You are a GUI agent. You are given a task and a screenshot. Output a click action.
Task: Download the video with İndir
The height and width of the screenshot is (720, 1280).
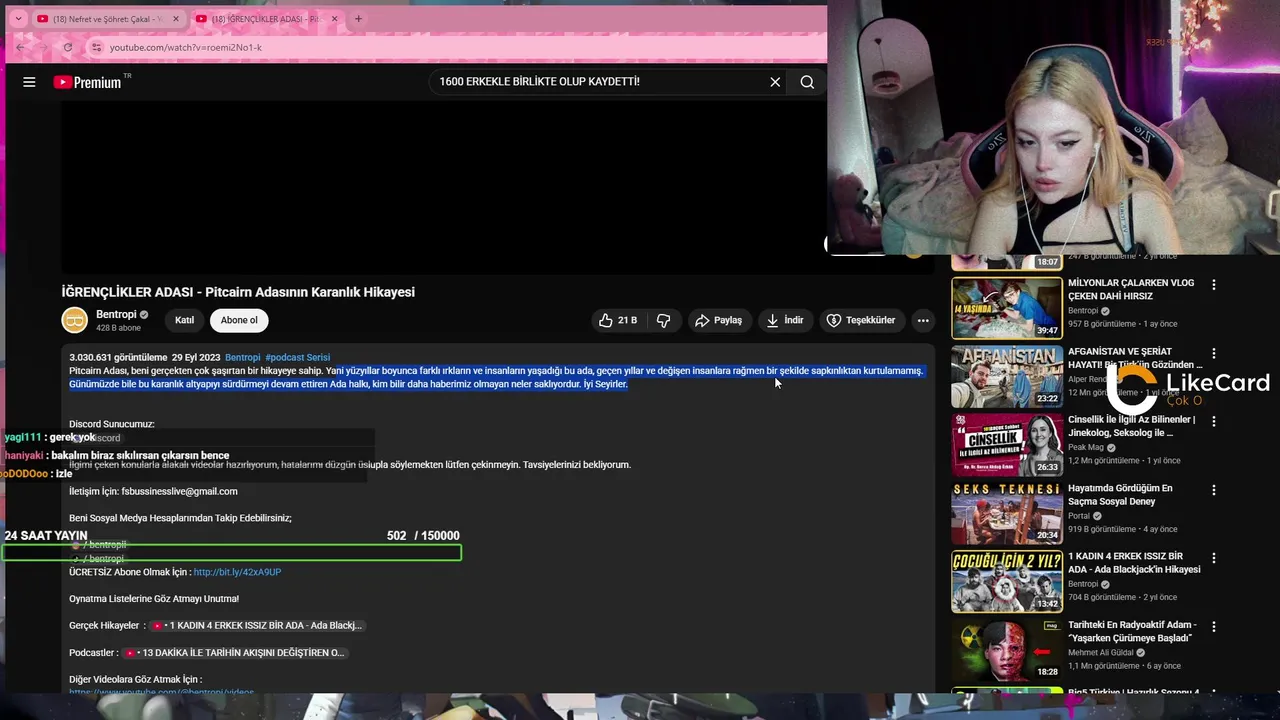[x=785, y=320]
